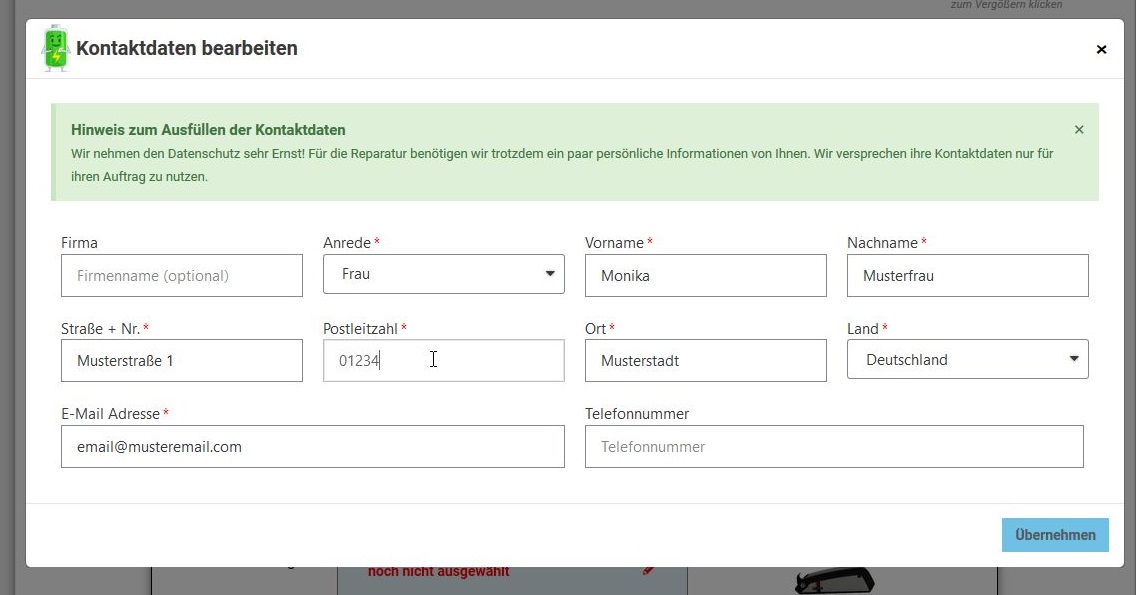Viewport: 1136px width, 595px height.
Task: Focus the E-Mail Adresse input
Action: click(x=312, y=447)
